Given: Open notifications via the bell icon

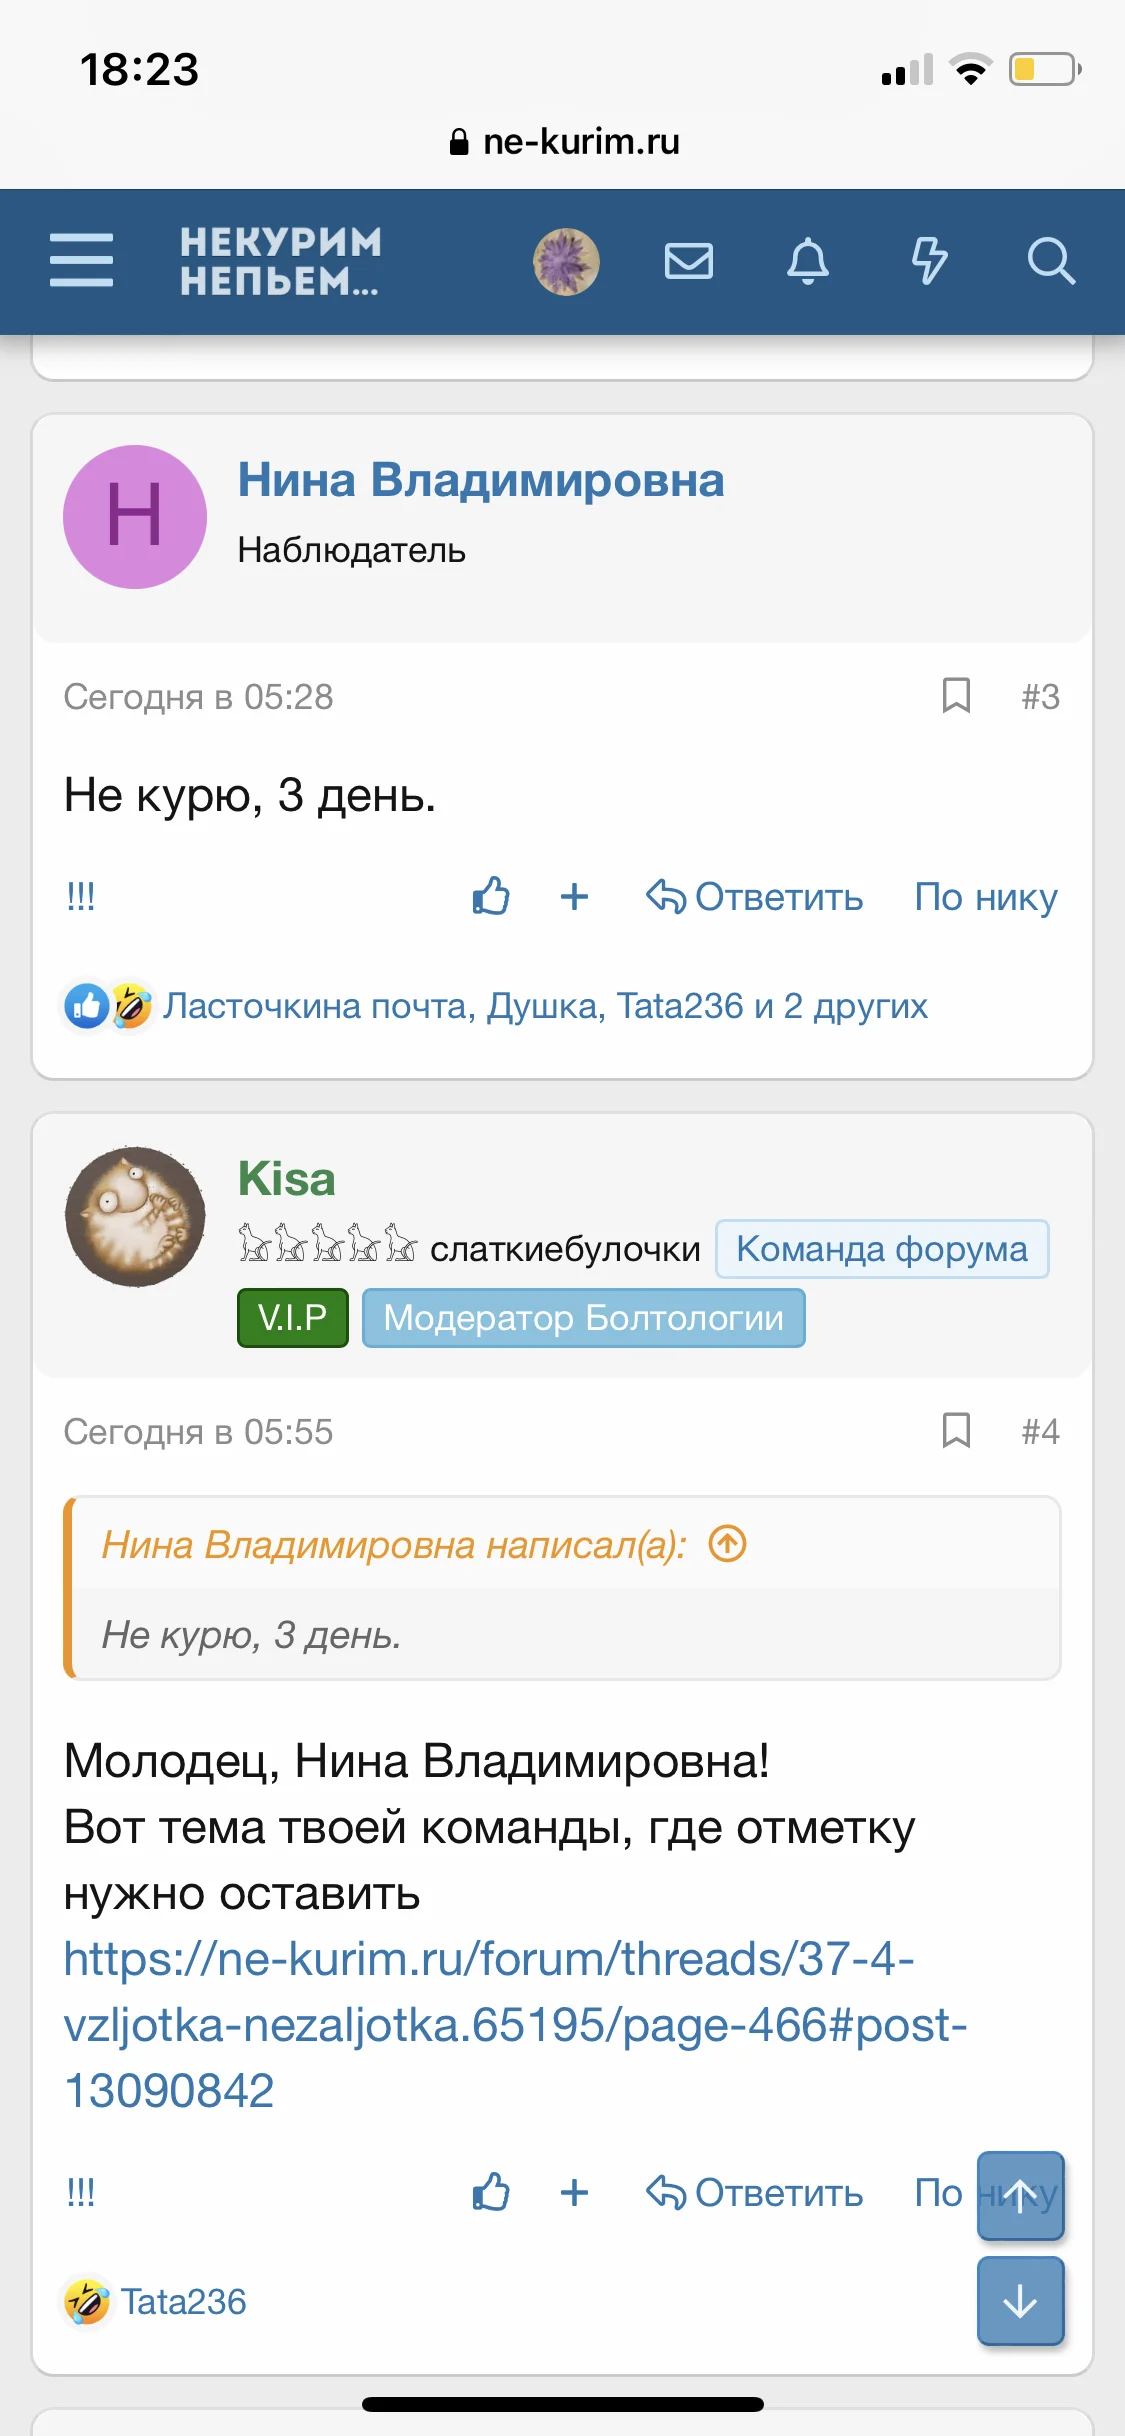Looking at the screenshot, I should coord(810,262).
